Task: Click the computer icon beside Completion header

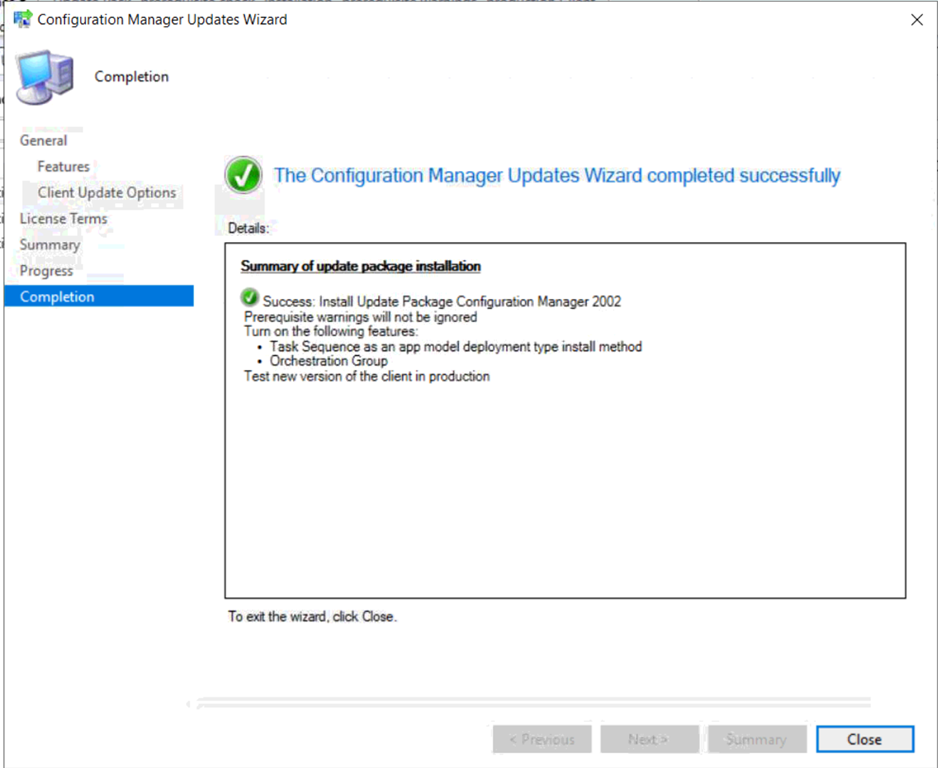Action: click(x=45, y=77)
